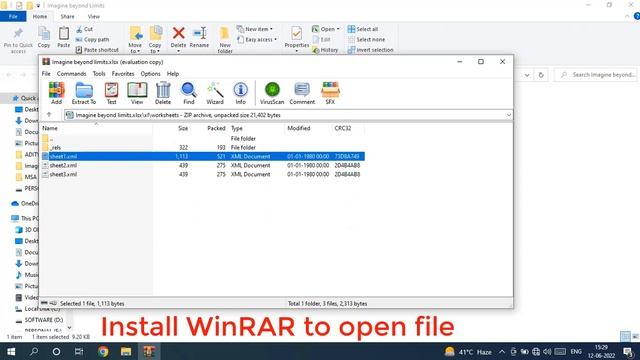Viewport: 640px width, 360px height.
Task: Go up one folder in WinRAR
Action: [49, 115]
